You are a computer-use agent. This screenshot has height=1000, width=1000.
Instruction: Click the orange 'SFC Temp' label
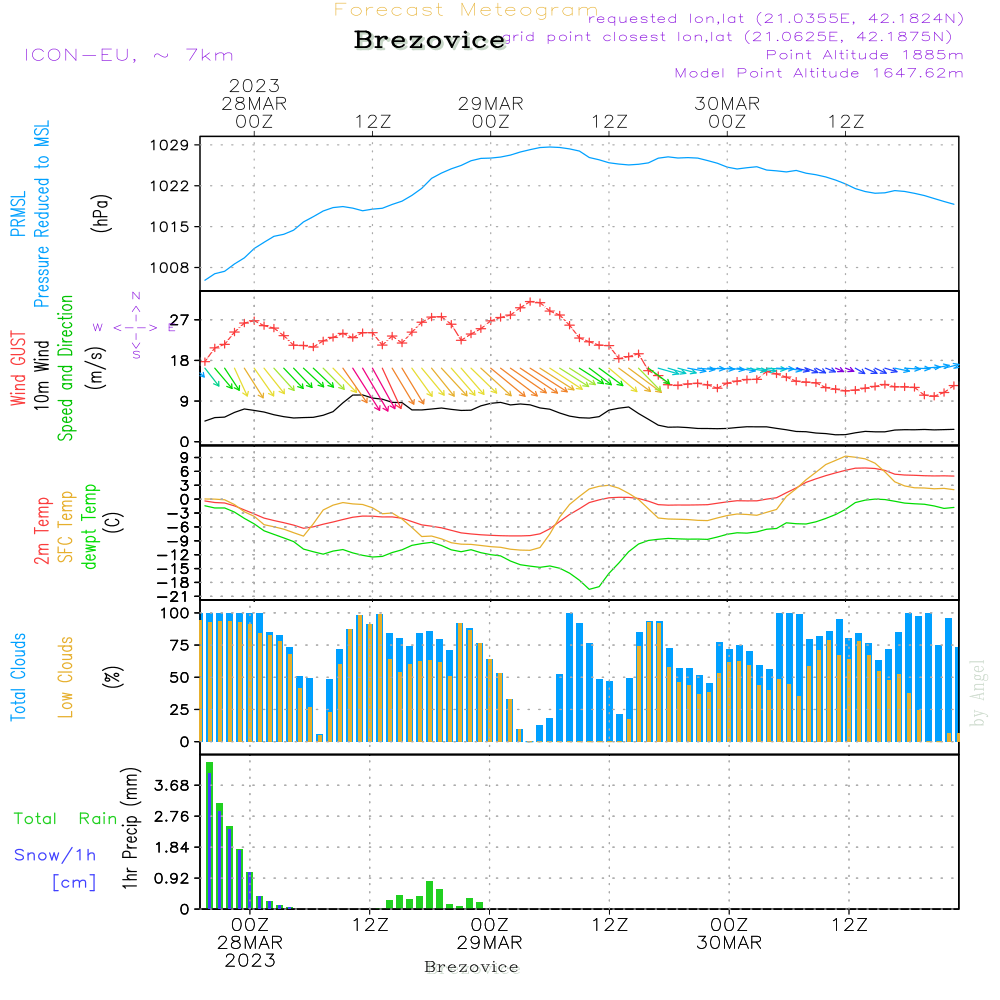click(x=66, y=527)
